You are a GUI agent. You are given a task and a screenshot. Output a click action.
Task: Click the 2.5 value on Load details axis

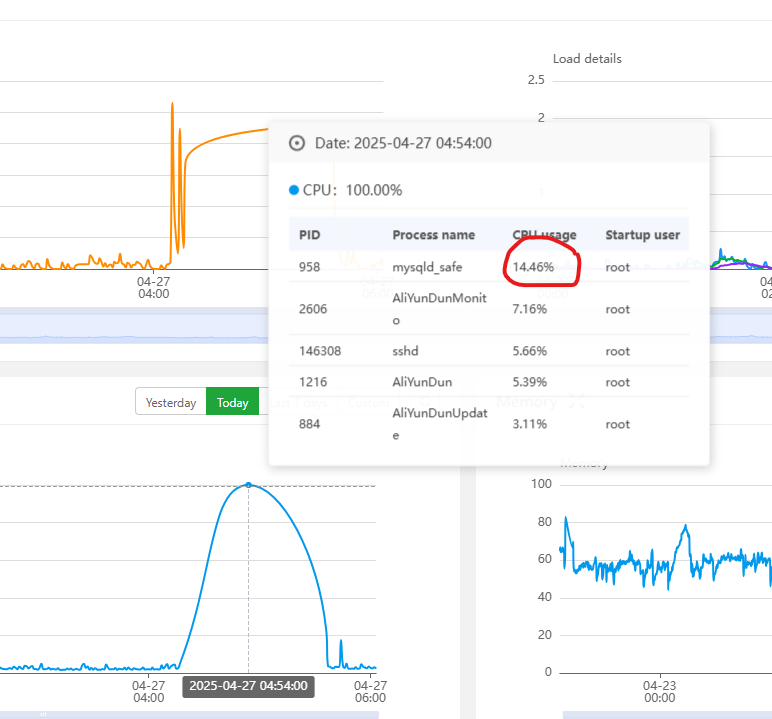point(536,80)
